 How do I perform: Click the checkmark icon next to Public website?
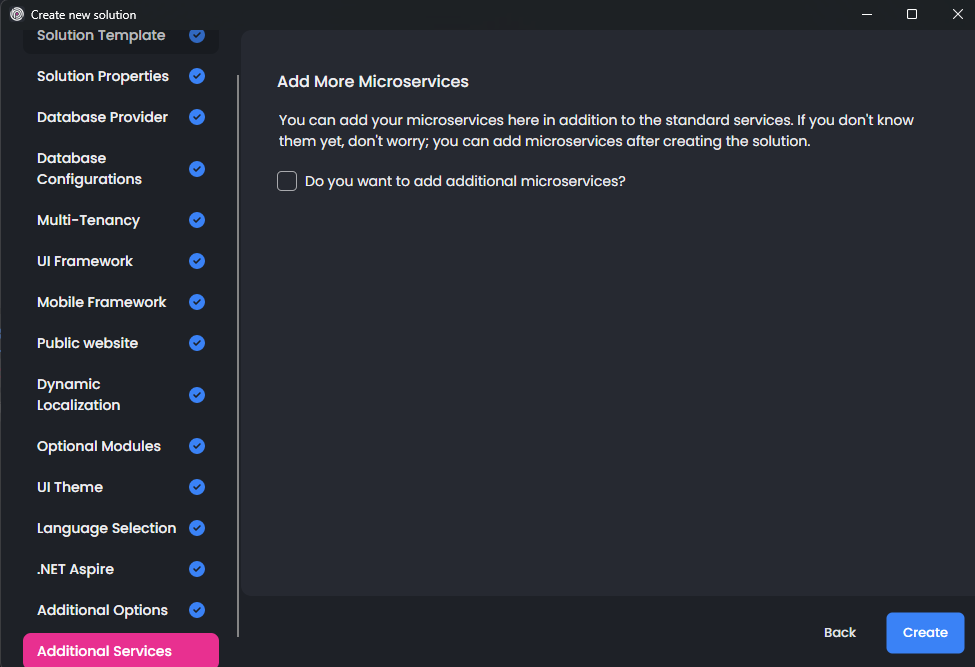[x=197, y=343]
